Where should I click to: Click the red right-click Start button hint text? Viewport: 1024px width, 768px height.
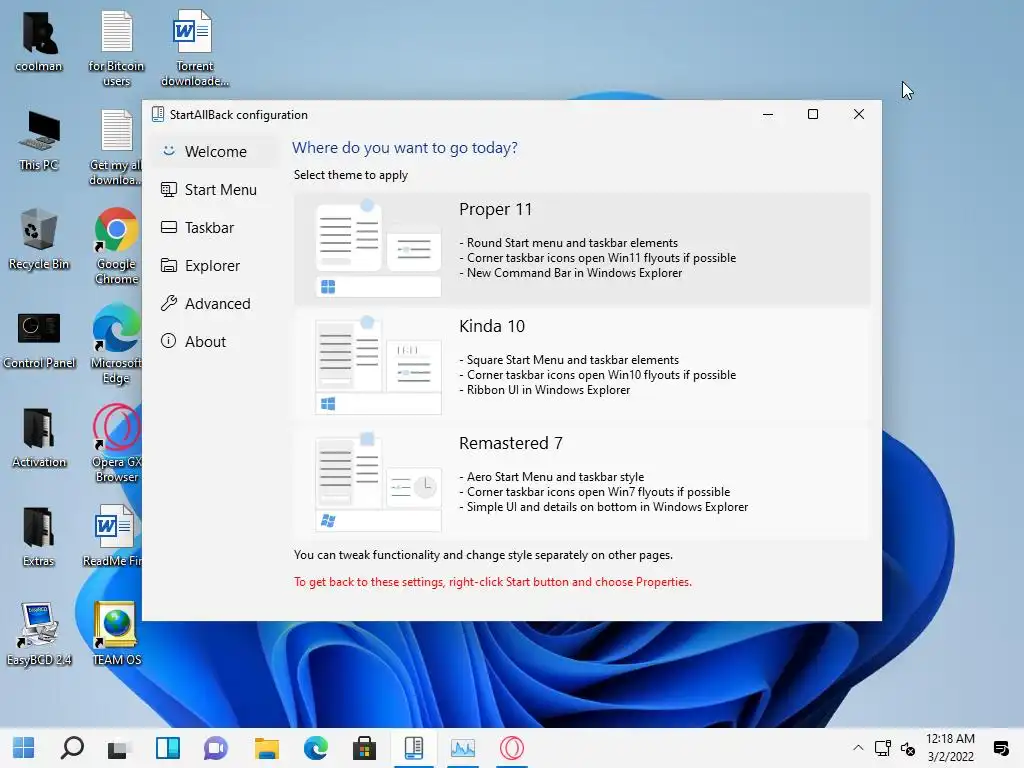point(492,582)
